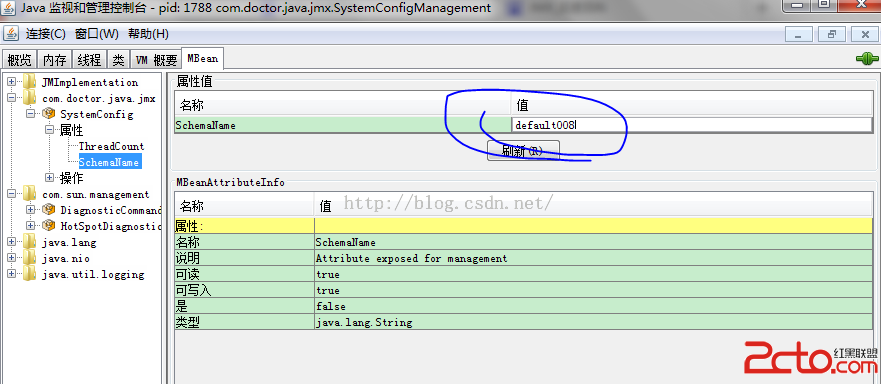Screen dimensions: 881x384
Task: Switch to the 类 tab
Action: coord(119,60)
